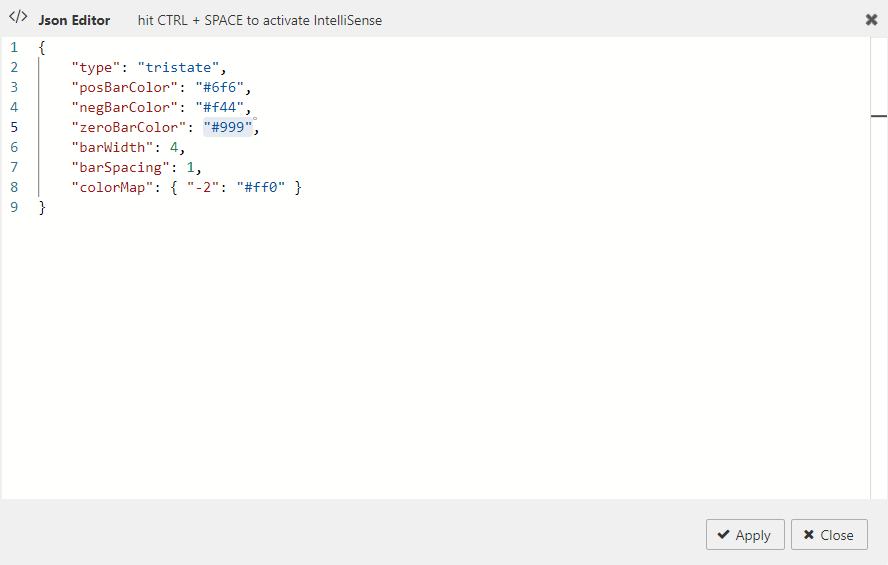The width and height of the screenshot is (888, 565).
Task: Click the "colorMap" key on line 8
Action: tap(109, 187)
